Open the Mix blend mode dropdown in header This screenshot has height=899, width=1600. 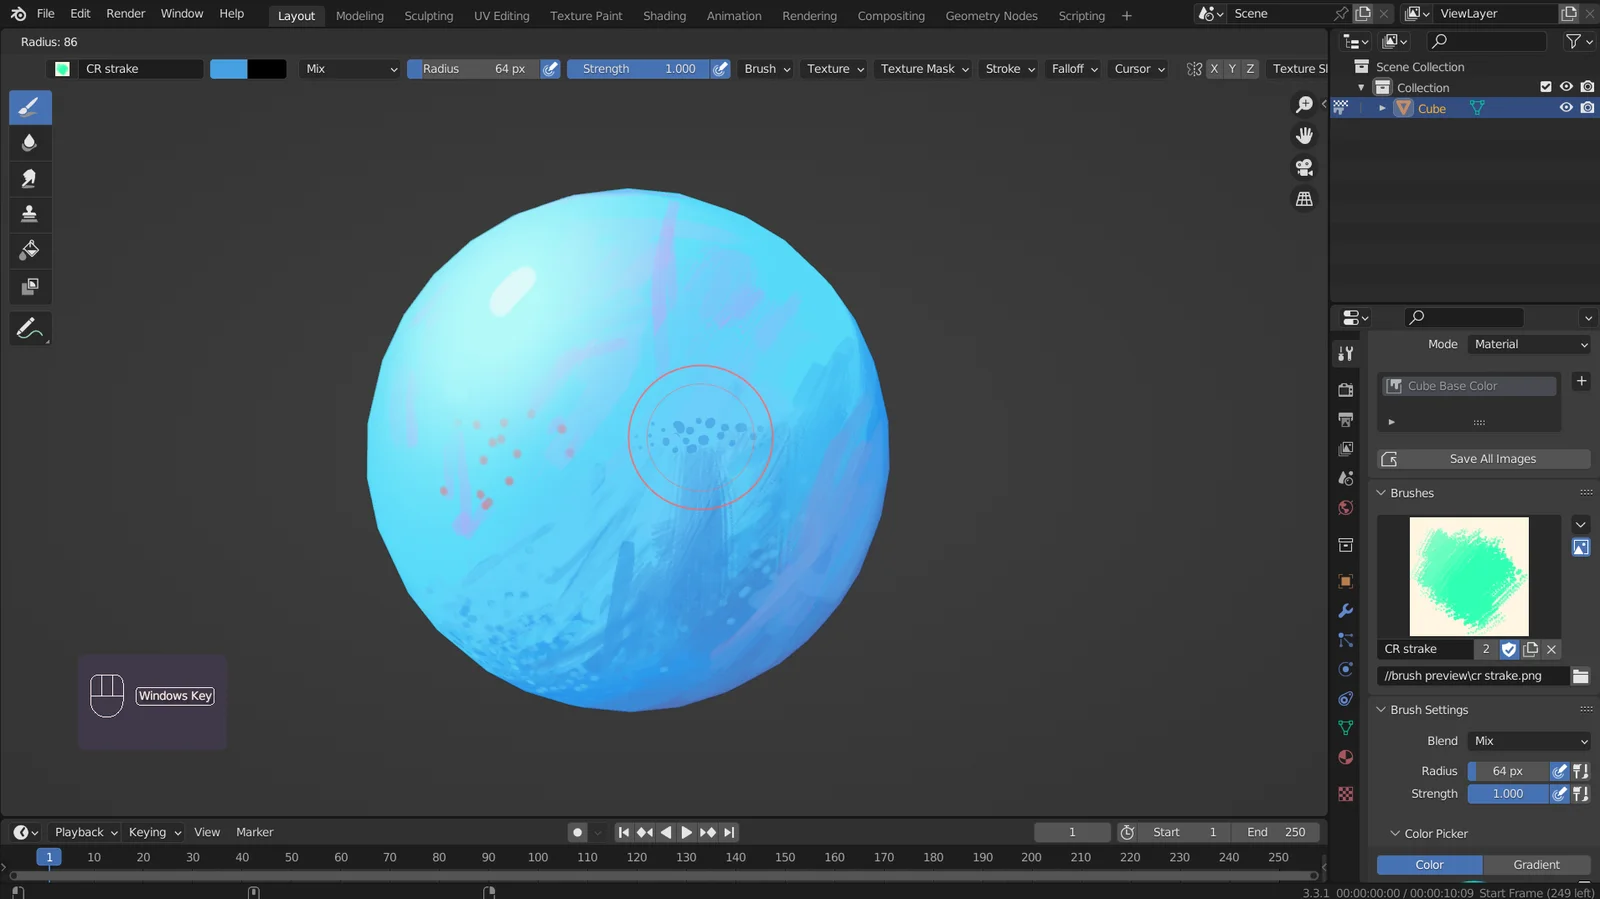(351, 69)
